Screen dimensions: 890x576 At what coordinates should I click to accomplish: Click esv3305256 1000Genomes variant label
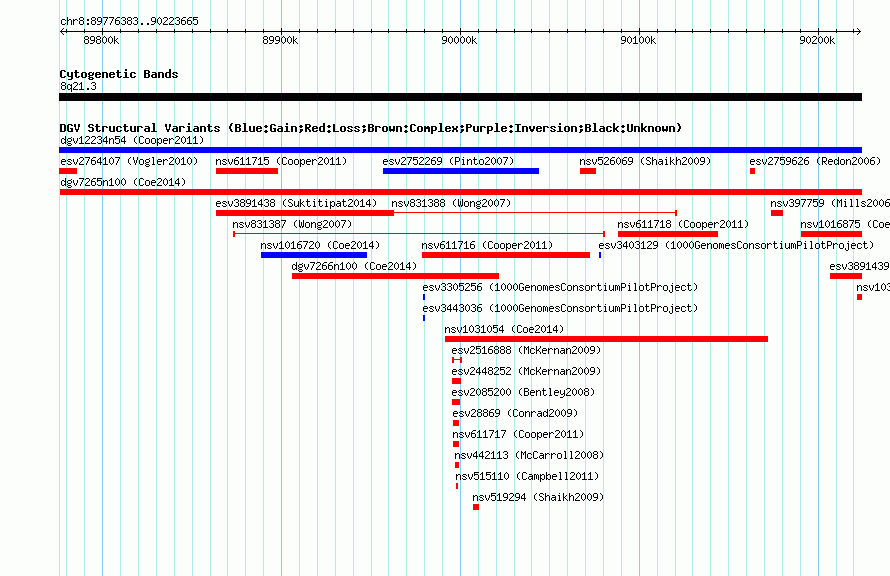click(560, 287)
